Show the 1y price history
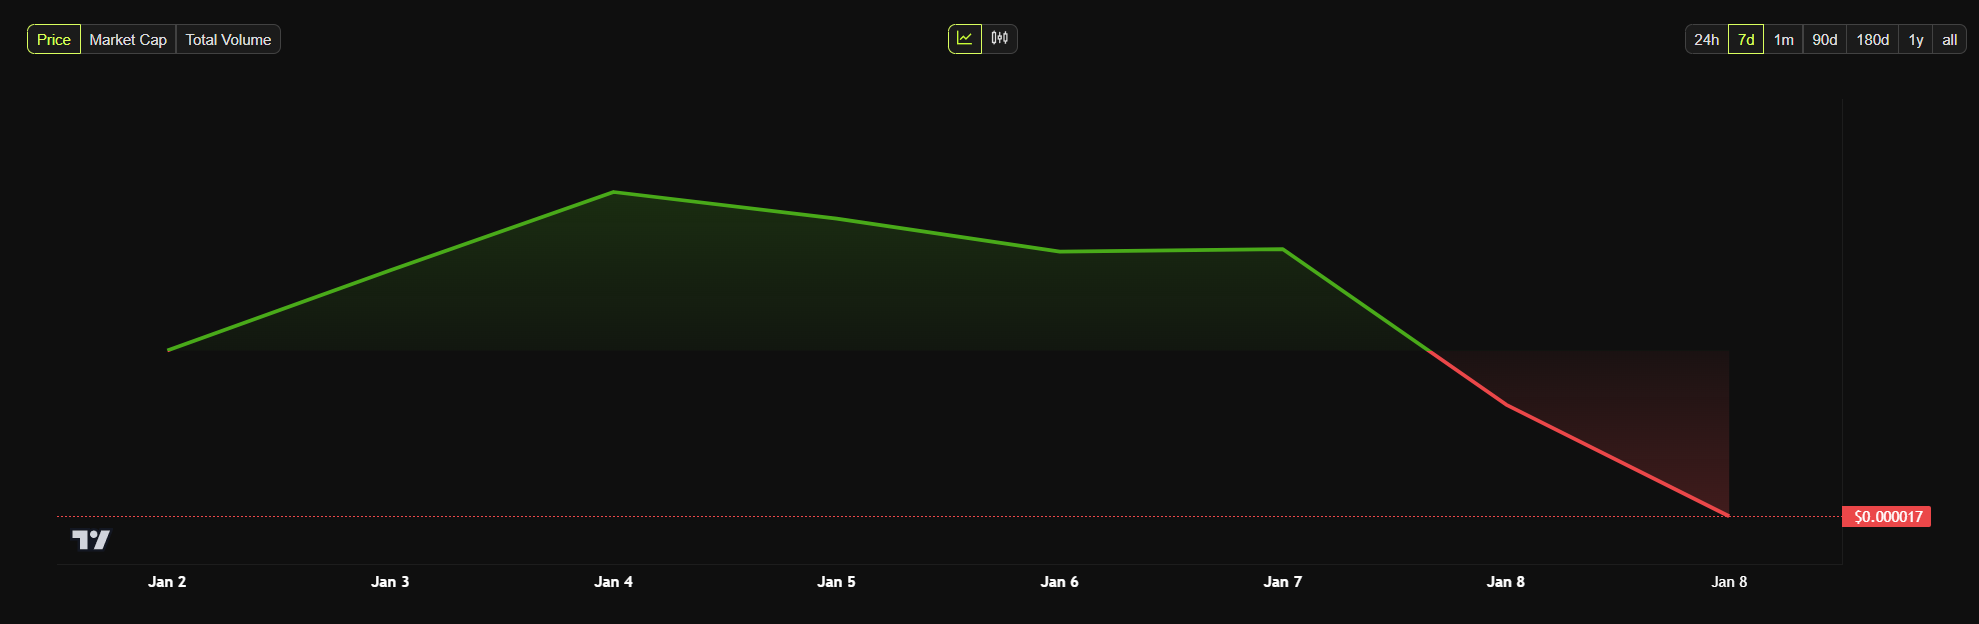This screenshot has height=624, width=1979. pyautogui.click(x=1916, y=39)
